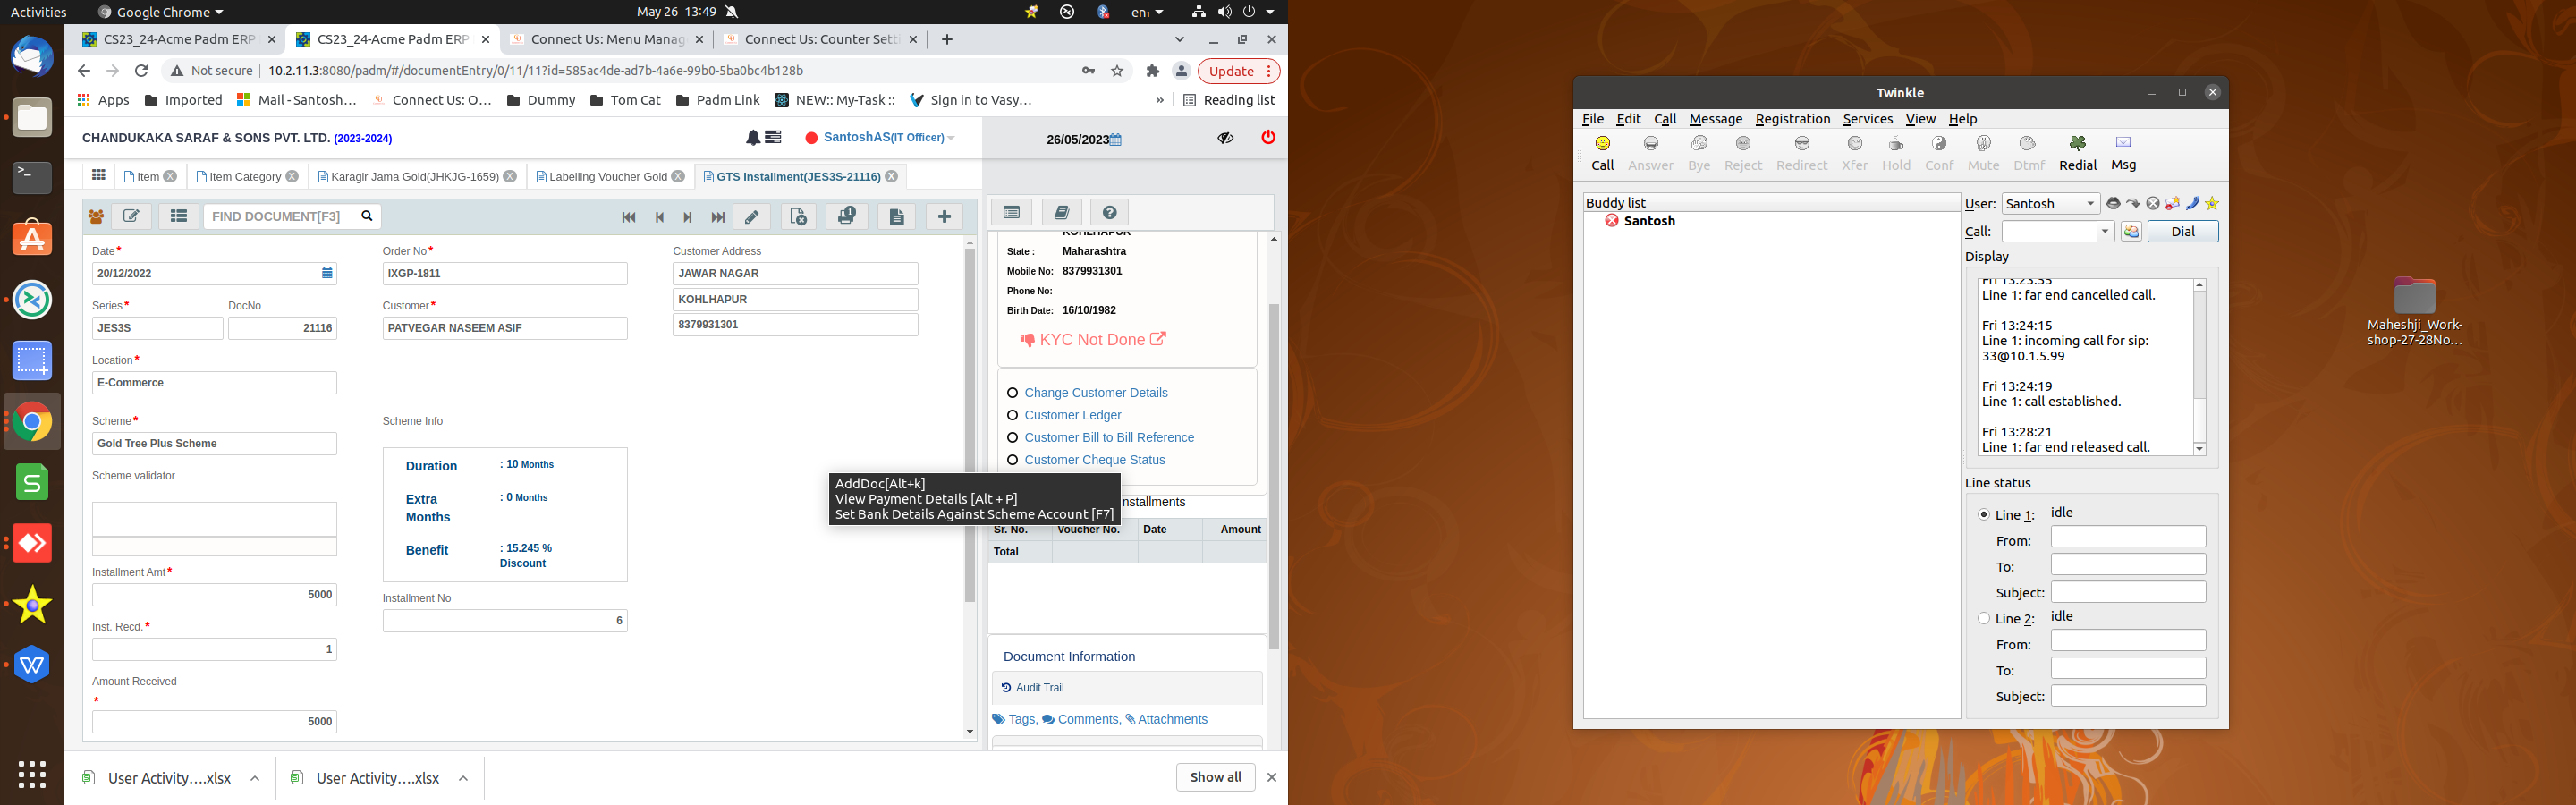The image size is (2576, 805).
Task: Click the cancel document icon in toolbar
Action: 798,216
